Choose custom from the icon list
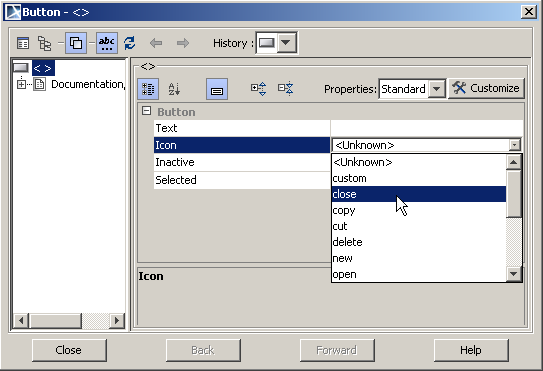The height and width of the screenshot is (371, 543). coord(419,178)
